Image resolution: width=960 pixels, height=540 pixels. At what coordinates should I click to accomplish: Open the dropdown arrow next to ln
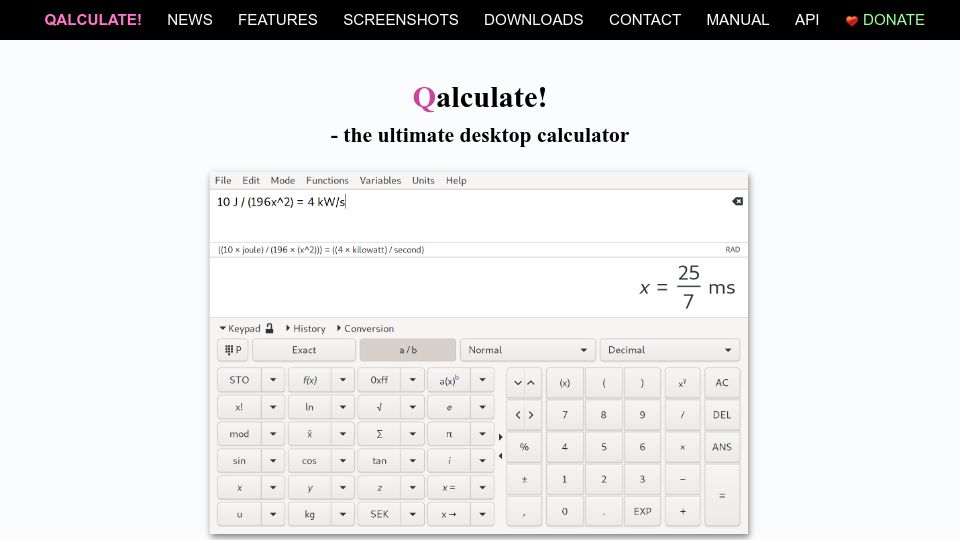(x=343, y=407)
